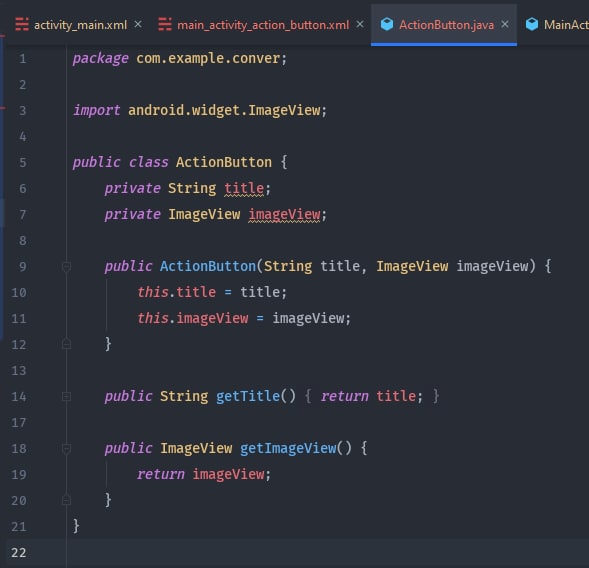Click the underlined field 'imageView' on line 7
The image size is (589, 568).
284,215
